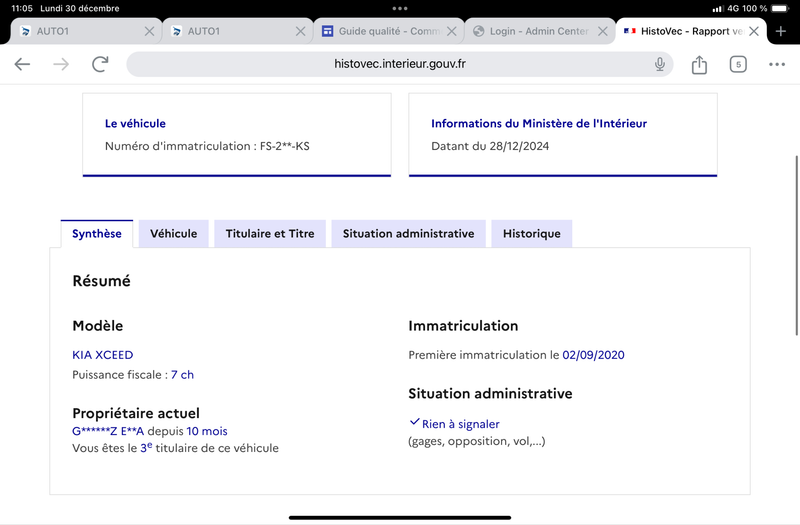Click the page vertical scrollbar
The height and width of the screenshot is (525, 800).
pos(796,245)
